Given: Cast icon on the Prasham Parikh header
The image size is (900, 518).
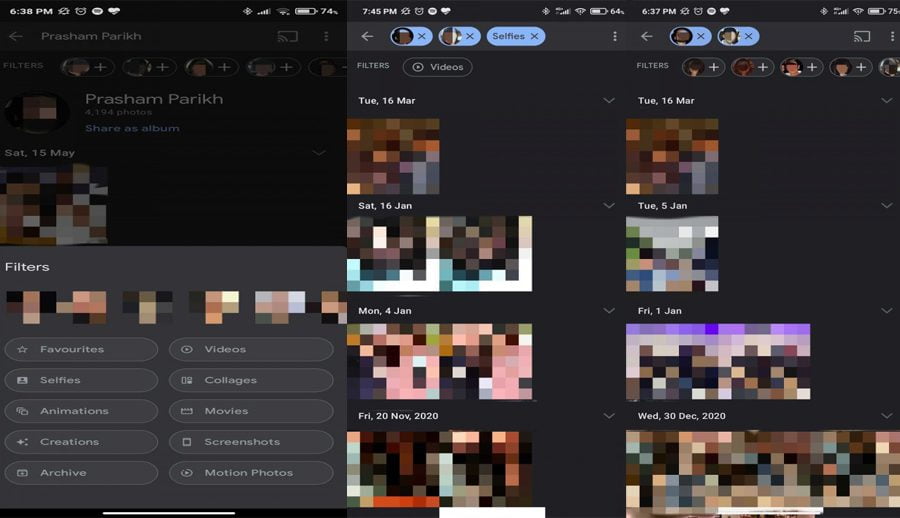Looking at the screenshot, I should 287,36.
